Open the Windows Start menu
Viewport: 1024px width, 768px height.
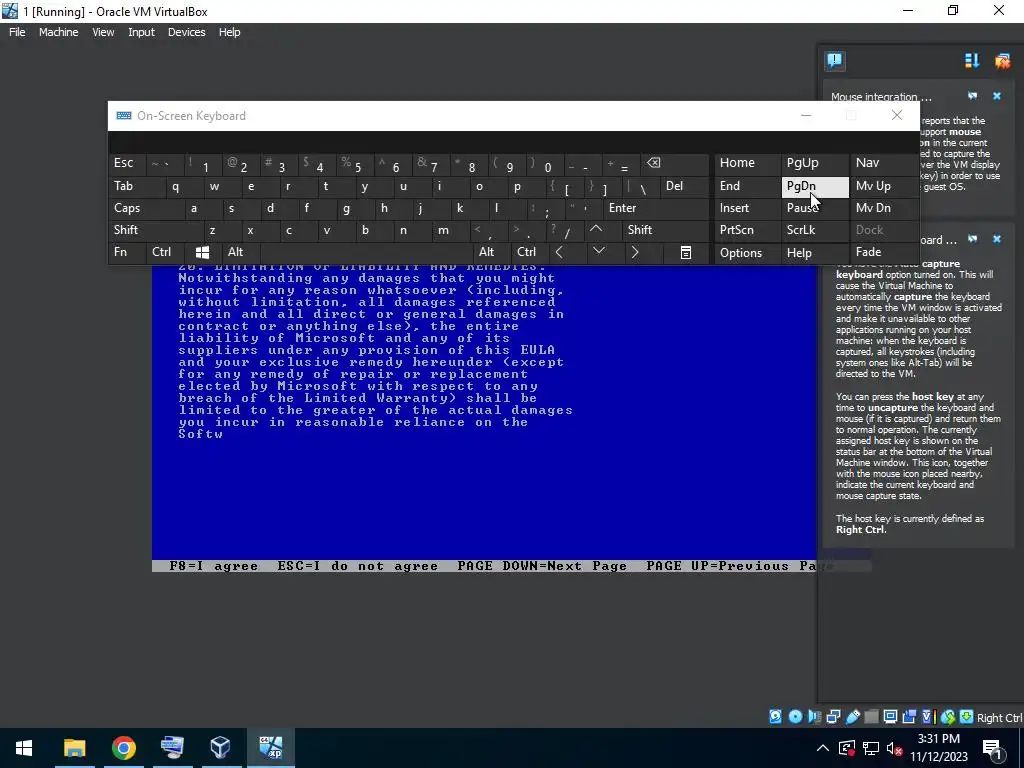[24, 748]
